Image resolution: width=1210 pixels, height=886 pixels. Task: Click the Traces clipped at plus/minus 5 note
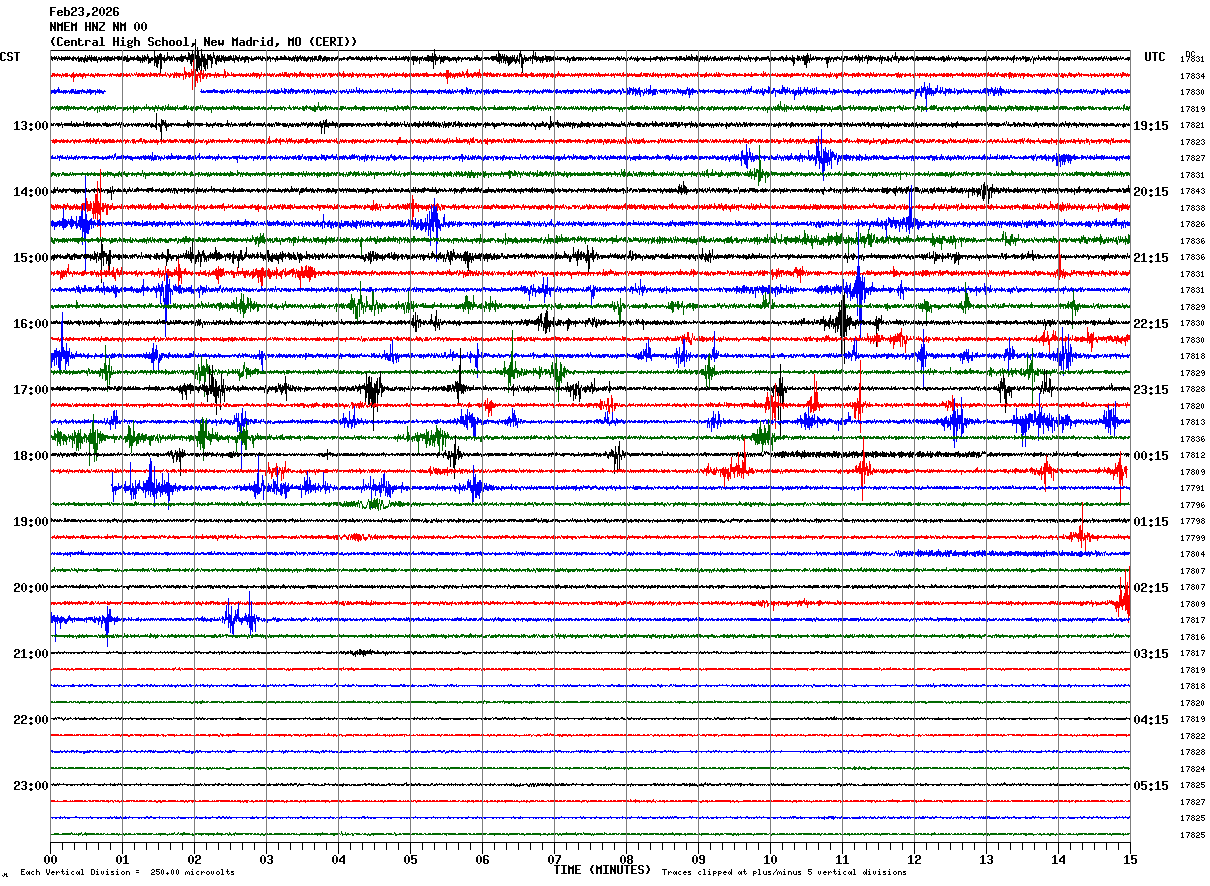[784, 873]
